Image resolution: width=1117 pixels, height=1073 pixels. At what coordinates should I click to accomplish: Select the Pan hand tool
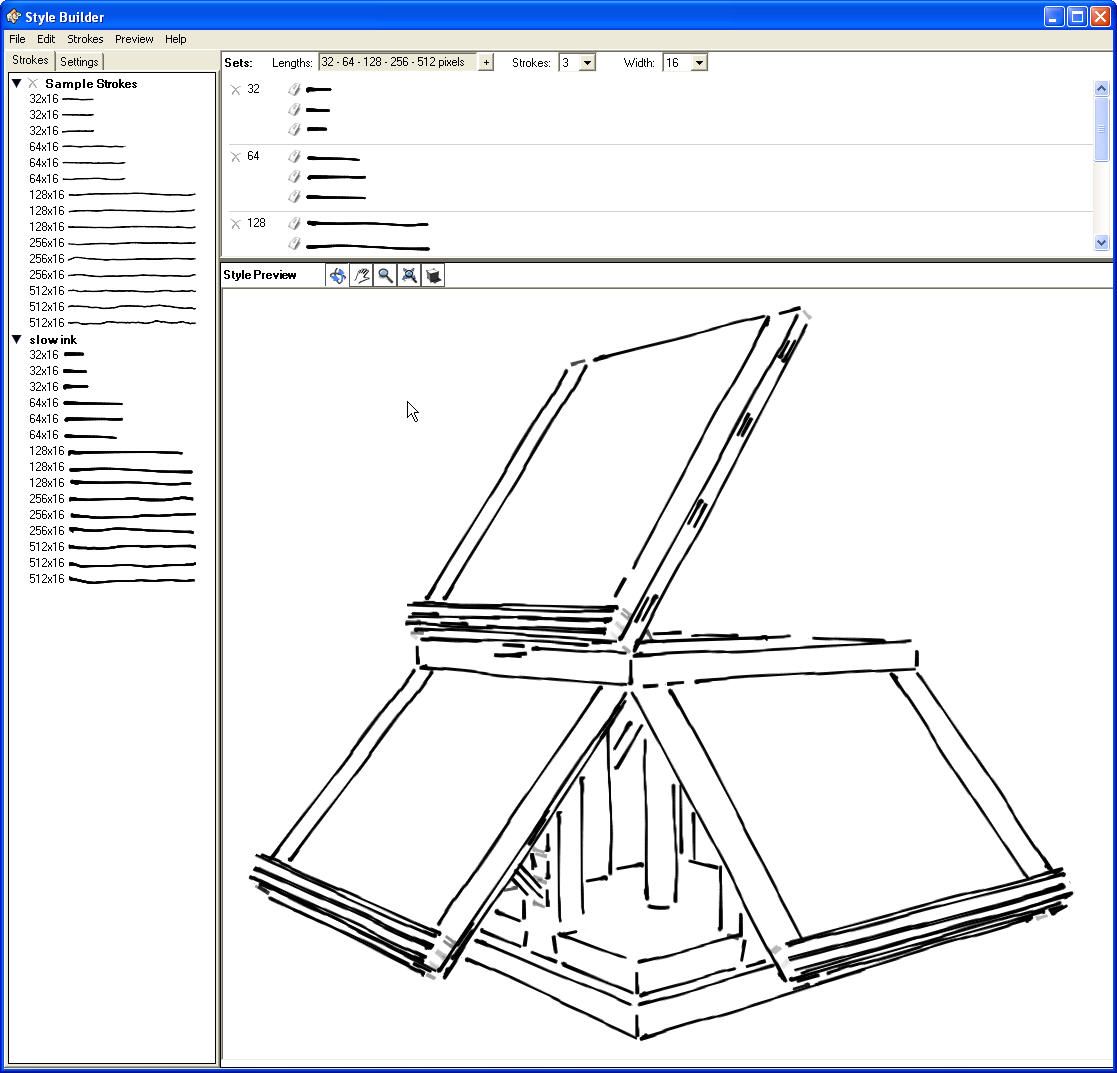(362, 275)
